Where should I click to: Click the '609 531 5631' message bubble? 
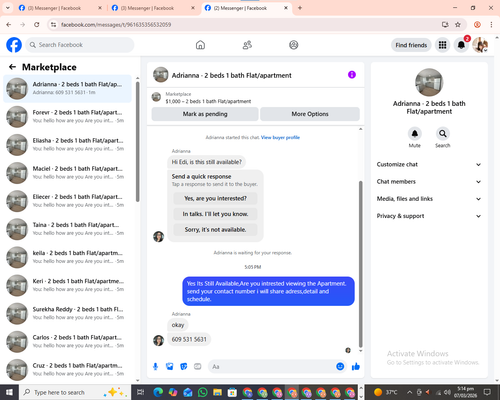(189, 339)
